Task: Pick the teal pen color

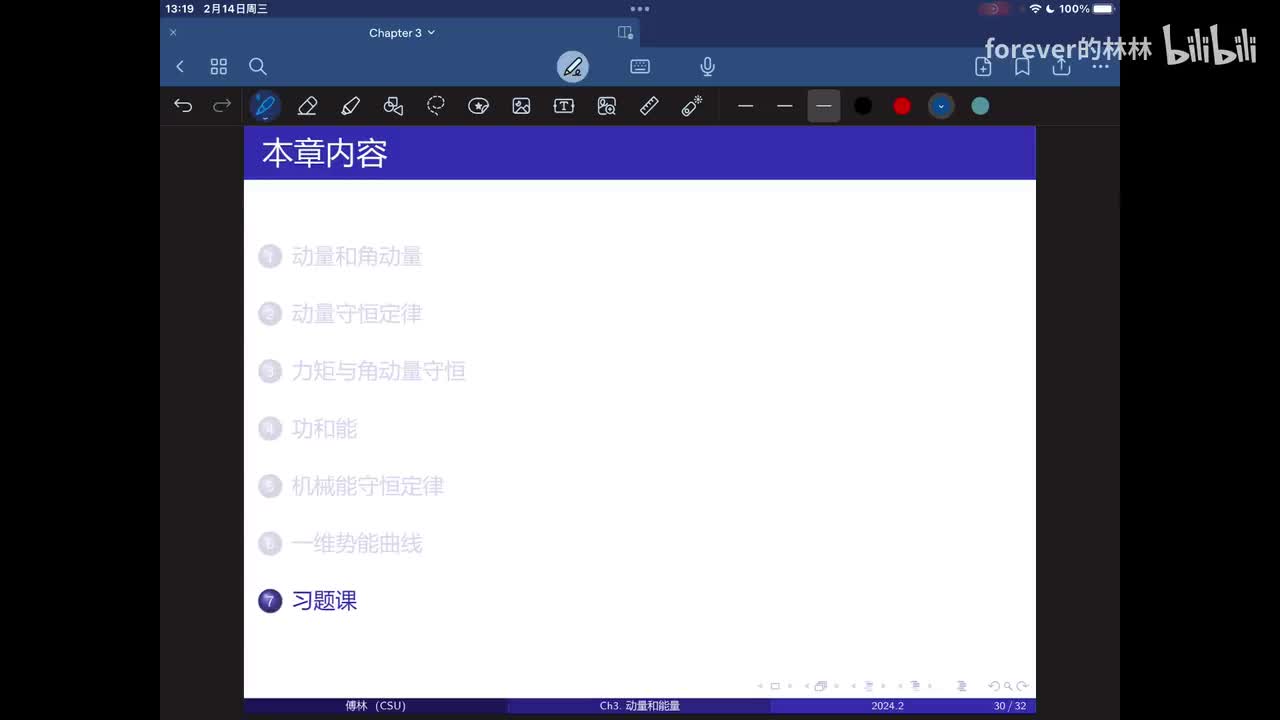Action: click(980, 106)
